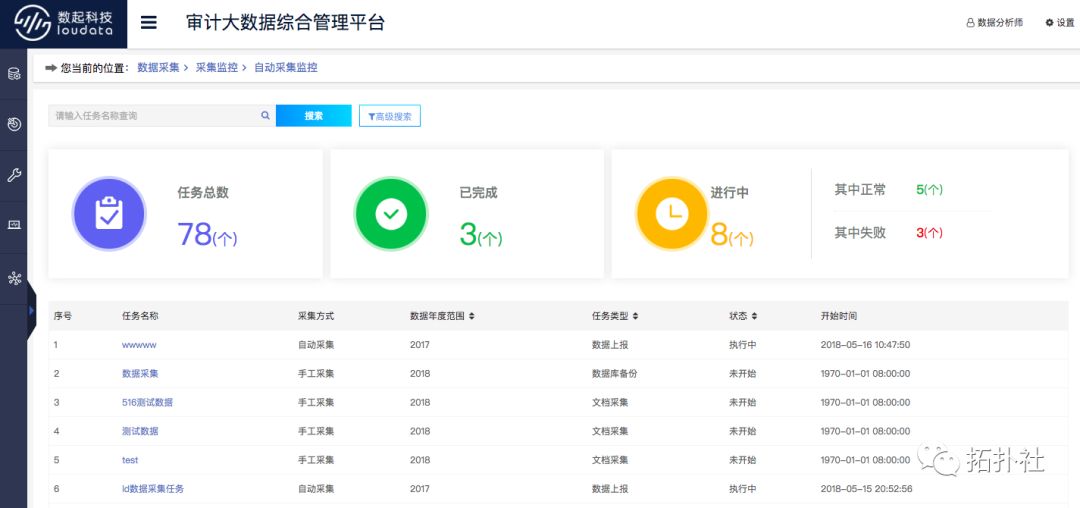Open 高级搜索 advanced search
This screenshot has height=508, width=1080.
tap(390, 117)
